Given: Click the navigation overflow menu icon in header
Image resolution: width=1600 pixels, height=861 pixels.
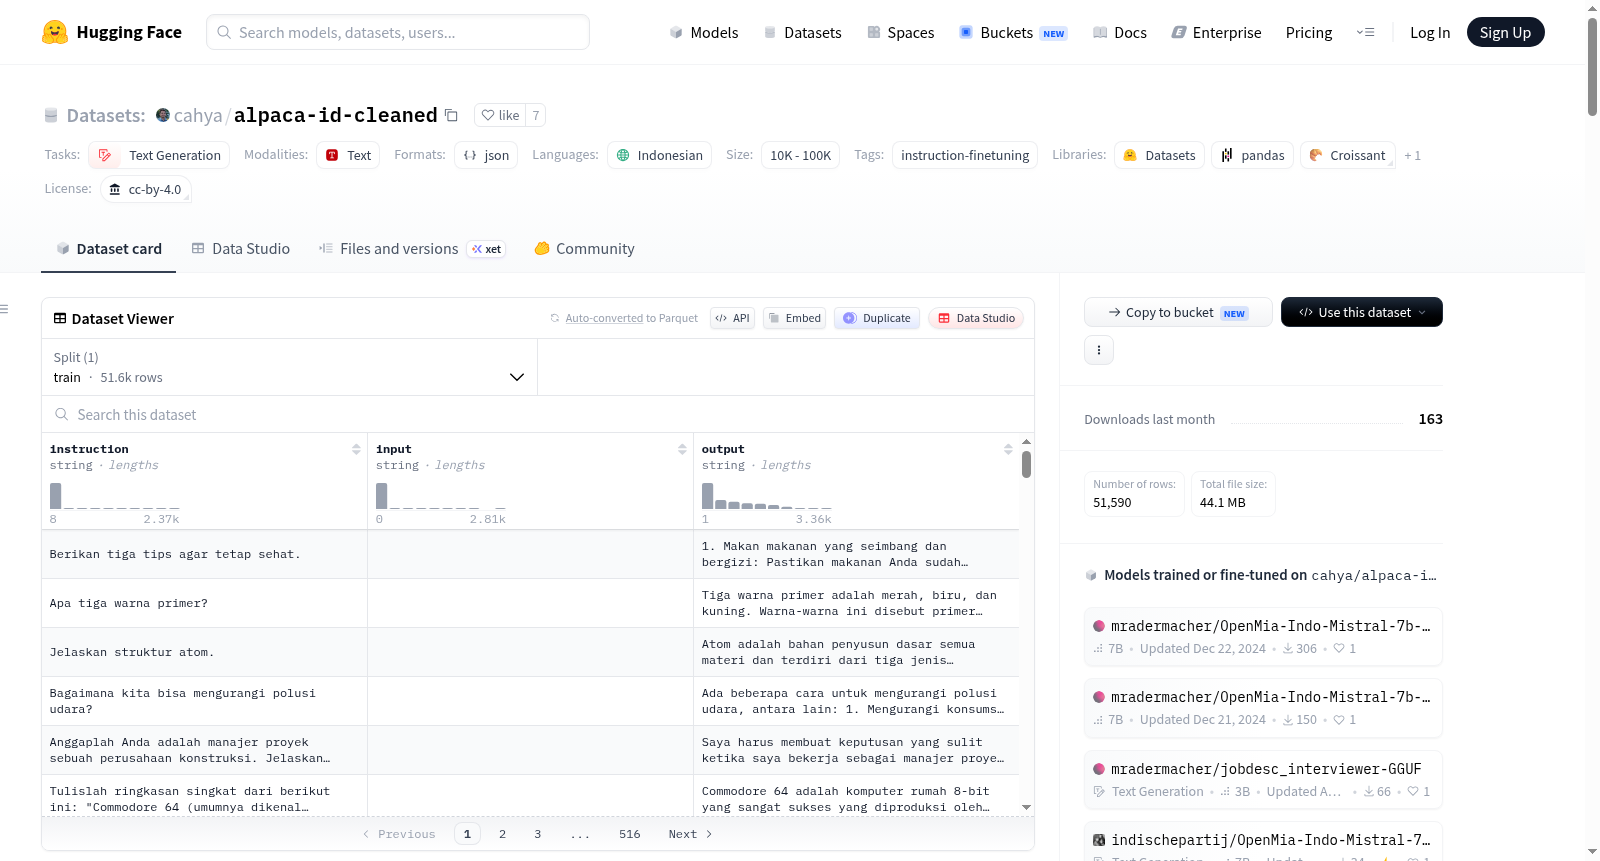Looking at the screenshot, I should pyautogui.click(x=1365, y=32).
